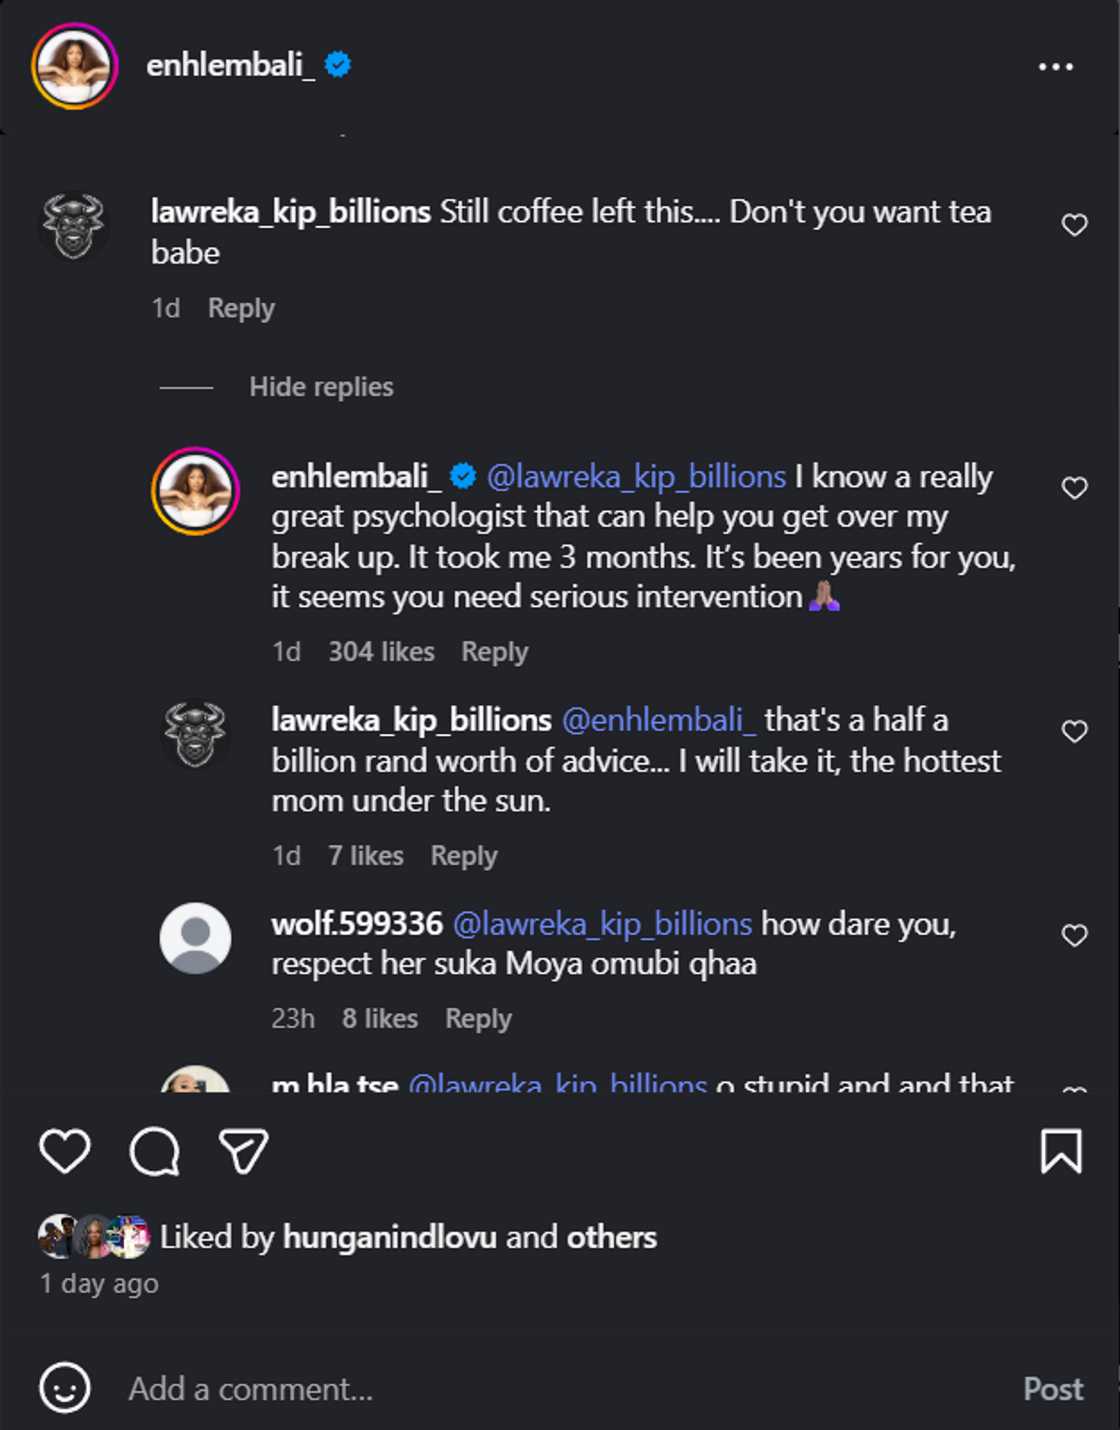
Task: Like lawreka_kip_billions' coffee comment
Action: 1074,225
